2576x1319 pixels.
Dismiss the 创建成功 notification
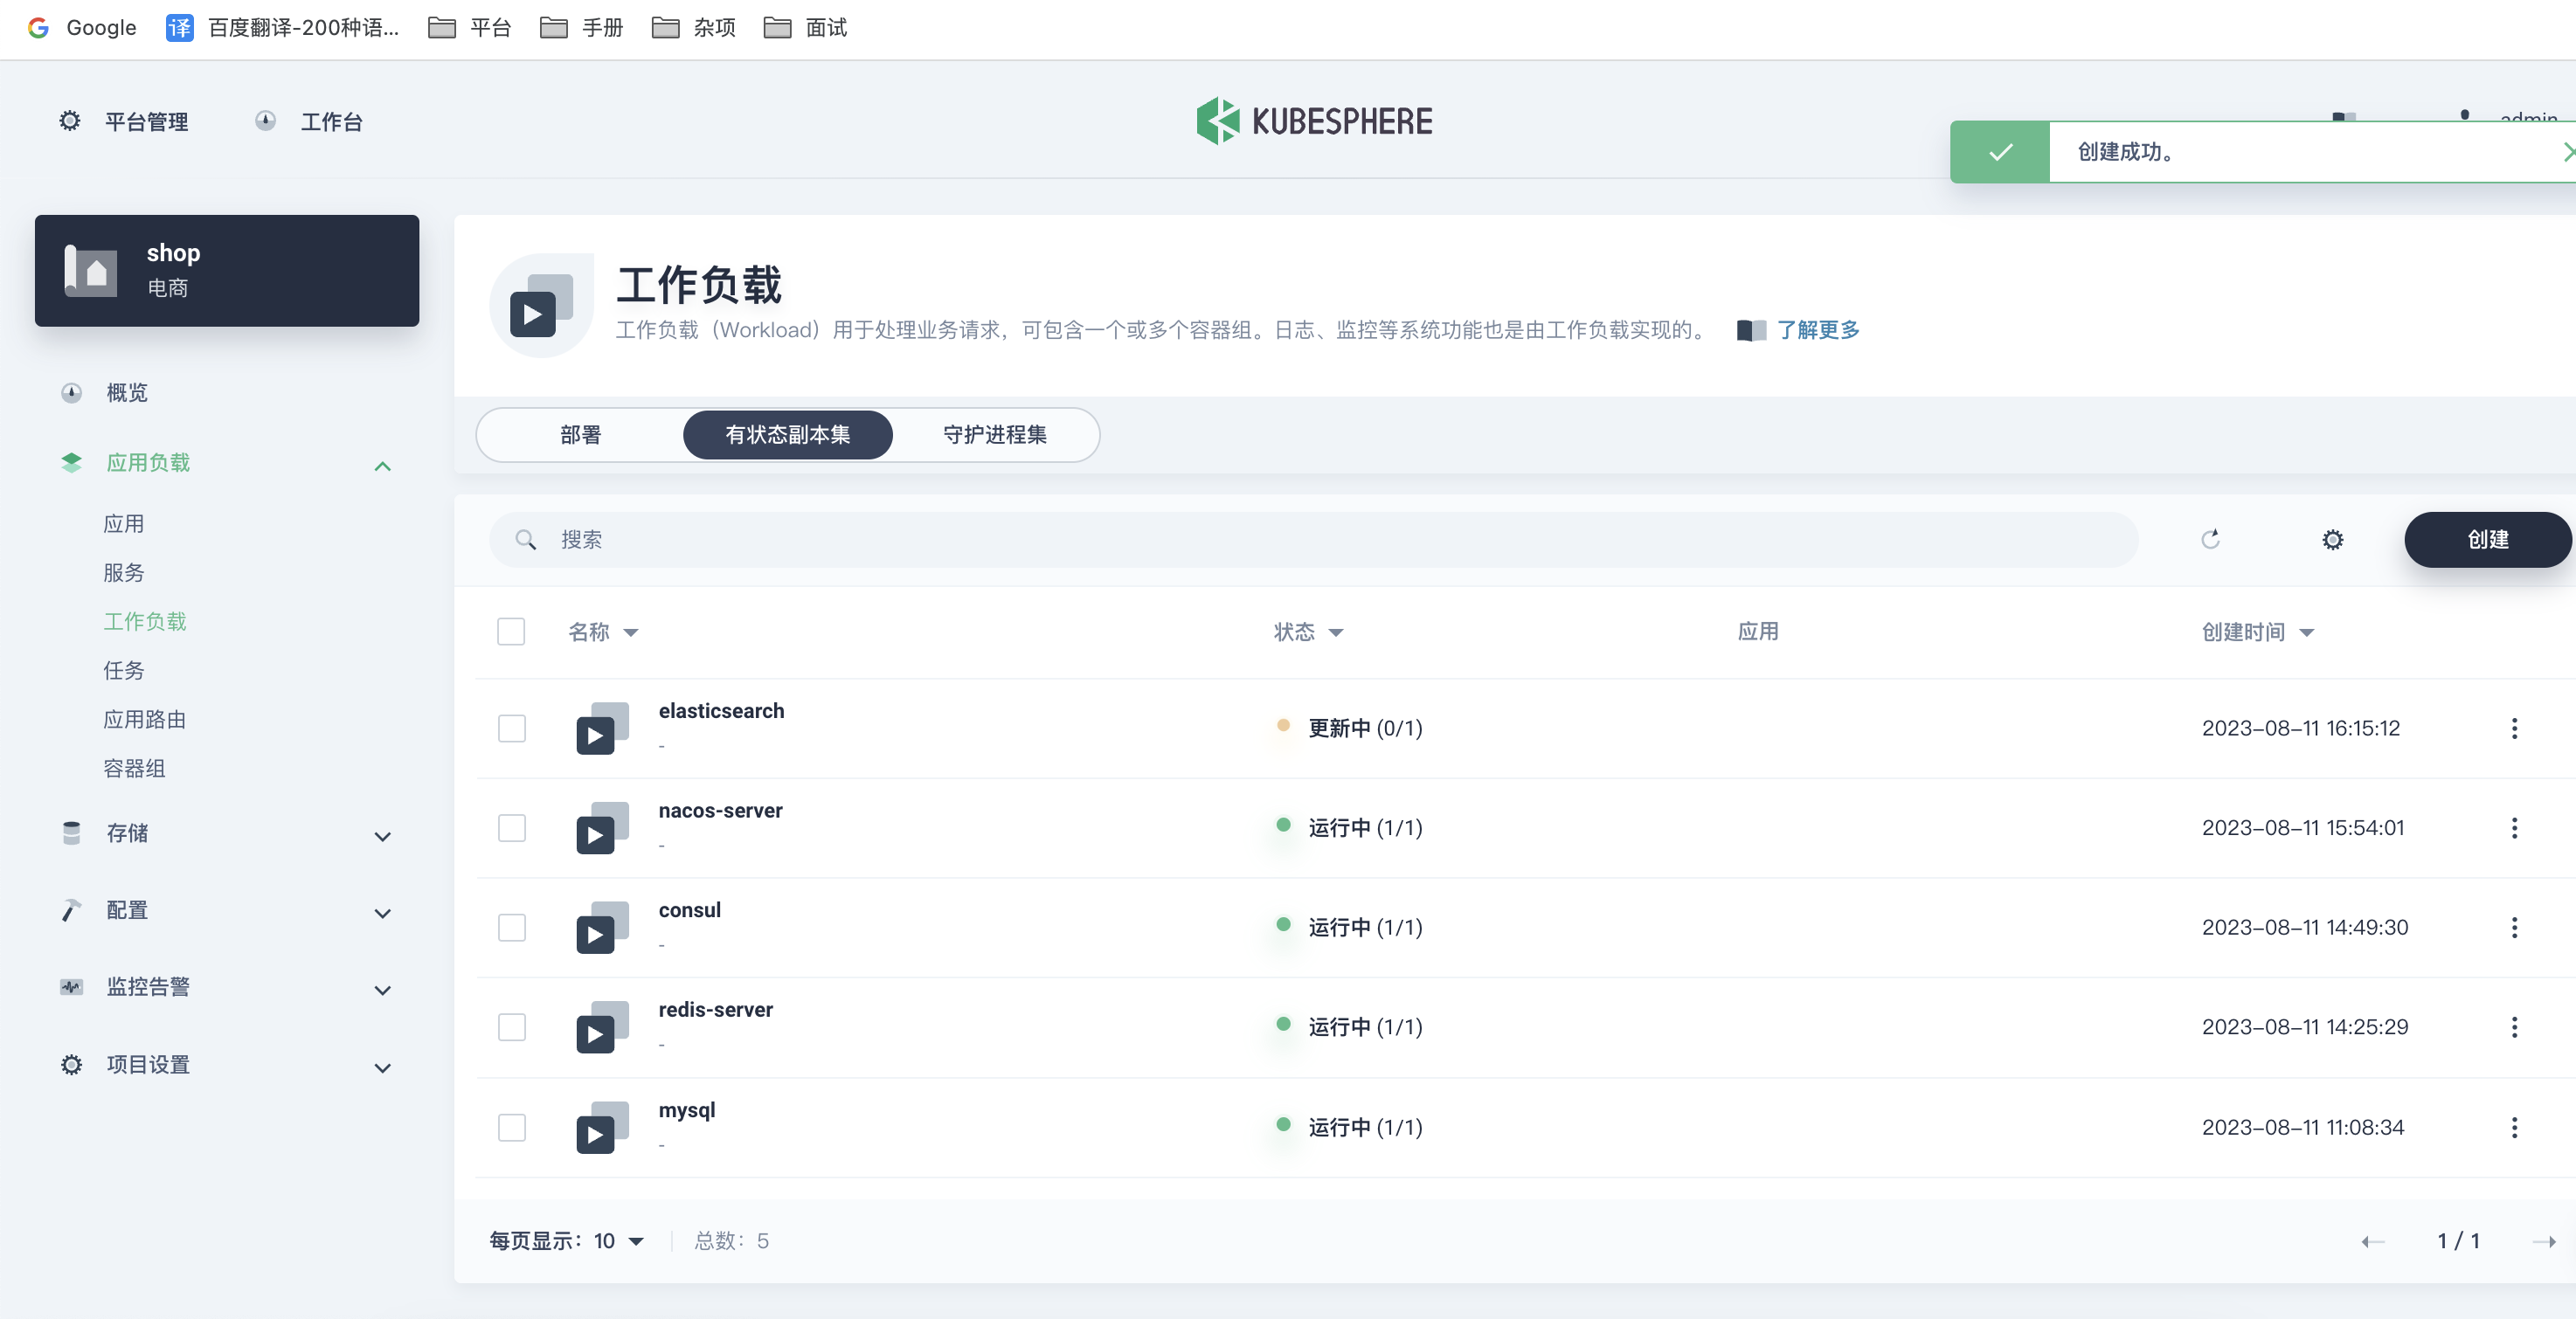coord(2568,152)
